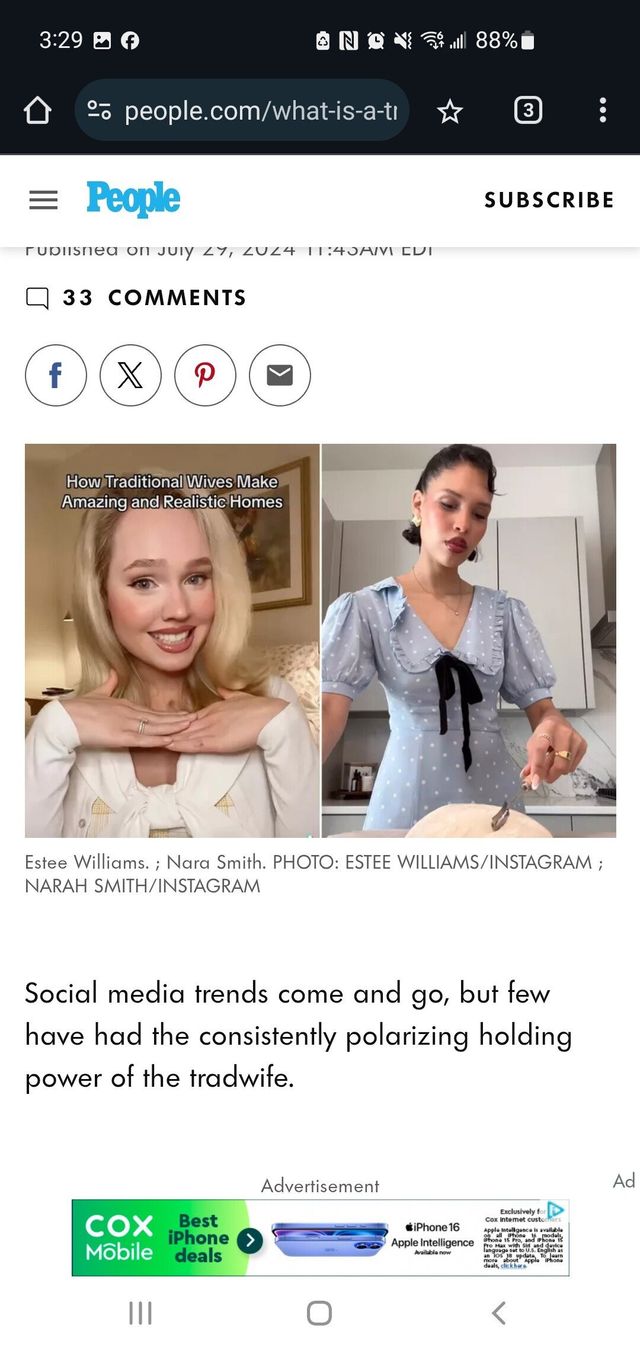Focus the people.com address bar
Viewport: 640px width, 1351px height.
coord(260,110)
